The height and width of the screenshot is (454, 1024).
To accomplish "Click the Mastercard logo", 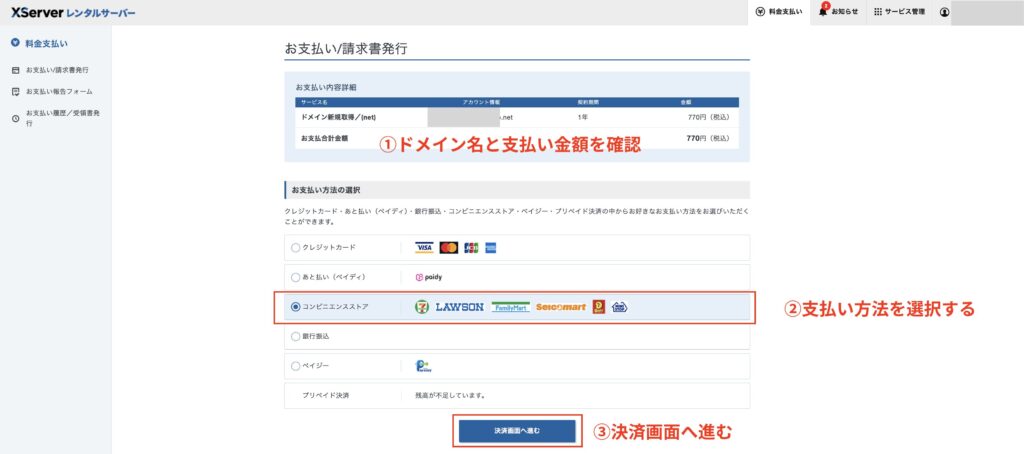I will (448, 247).
